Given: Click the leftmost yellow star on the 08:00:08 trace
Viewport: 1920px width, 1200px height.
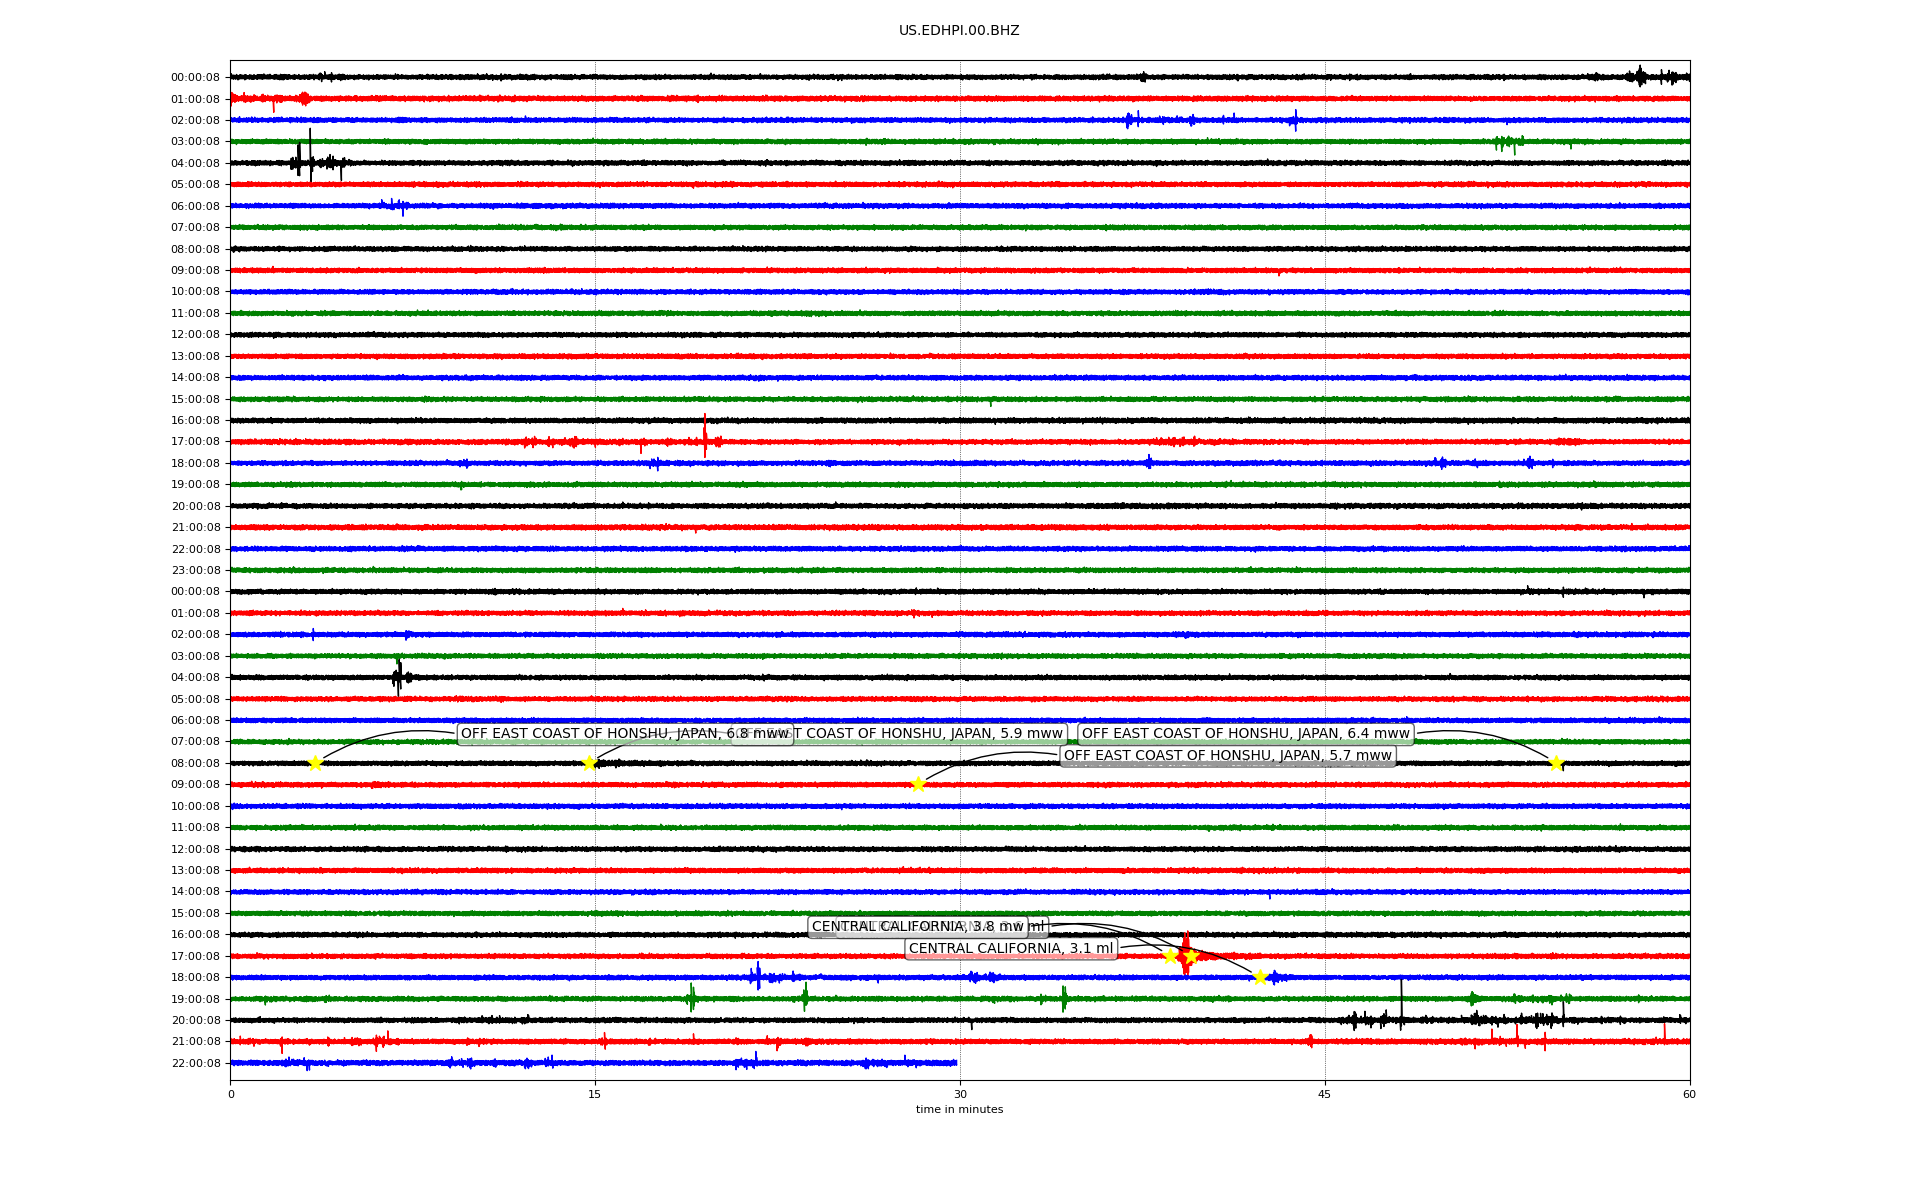Looking at the screenshot, I should pos(315,763).
